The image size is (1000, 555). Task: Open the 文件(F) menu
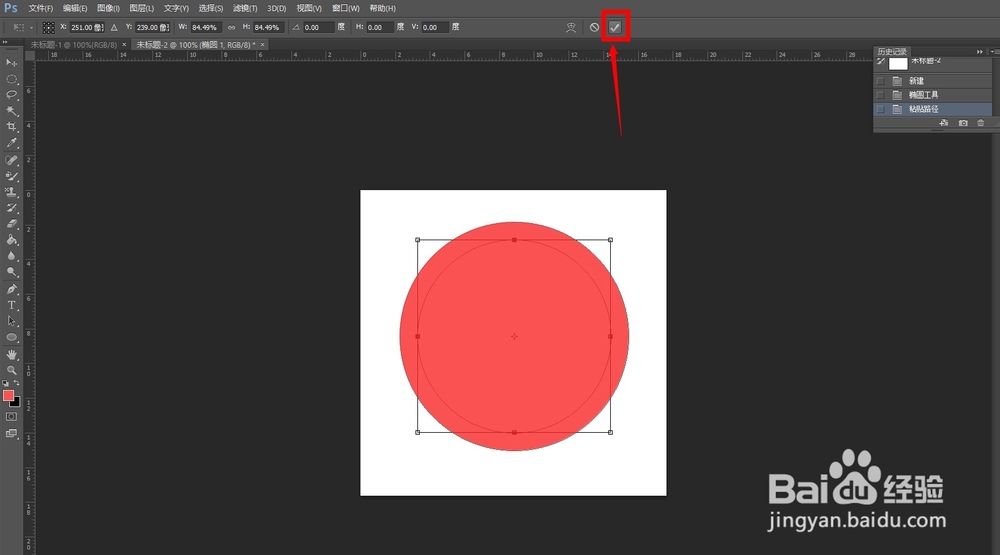coord(41,8)
